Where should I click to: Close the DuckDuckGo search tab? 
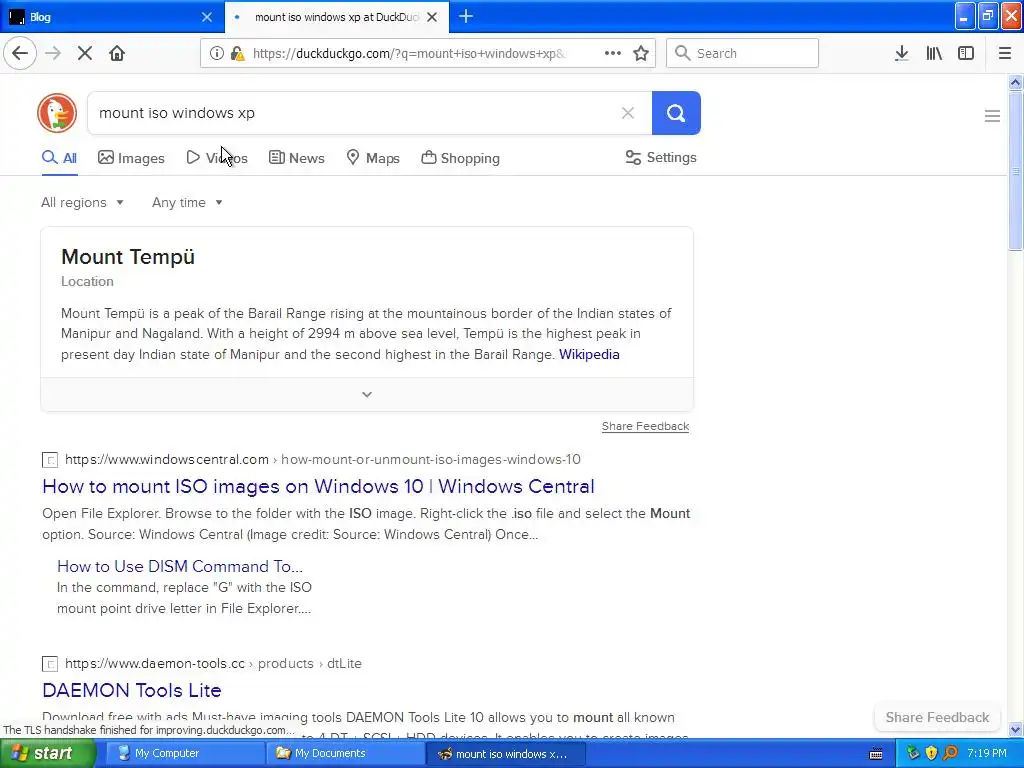pos(432,17)
